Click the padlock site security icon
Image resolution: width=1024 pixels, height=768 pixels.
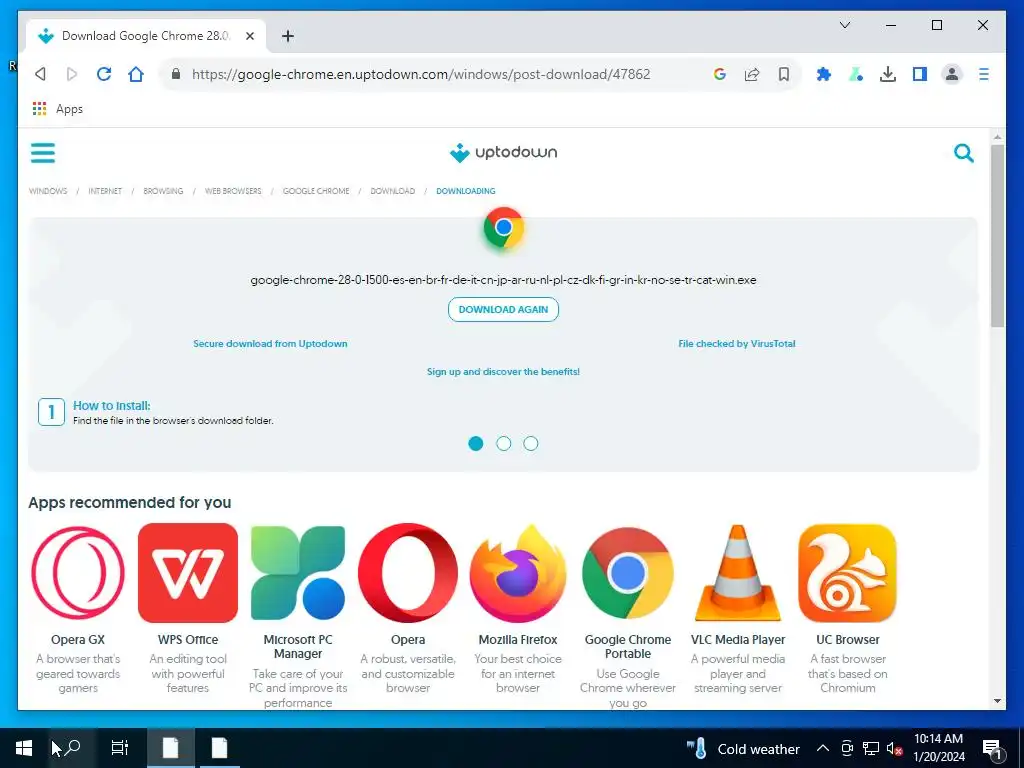(x=176, y=74)
